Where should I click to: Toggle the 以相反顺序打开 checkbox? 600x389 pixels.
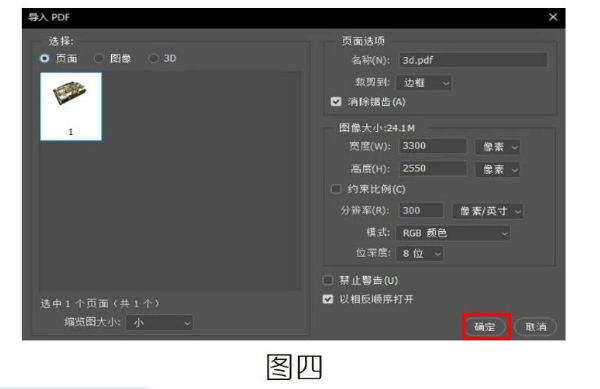click(x=328, y=299)
